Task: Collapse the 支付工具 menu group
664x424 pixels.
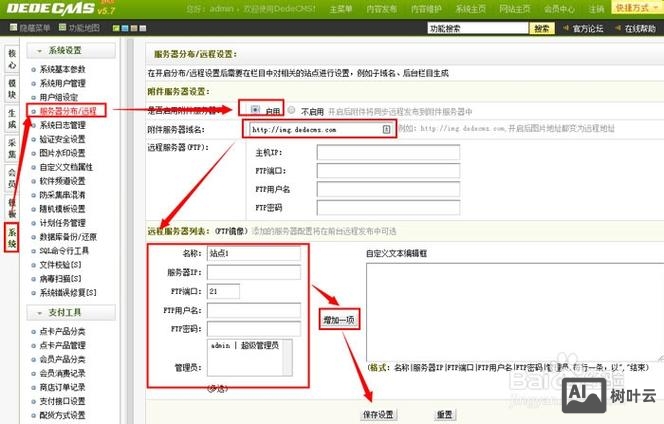Action: pyautogui.click(x=71, y=313)
